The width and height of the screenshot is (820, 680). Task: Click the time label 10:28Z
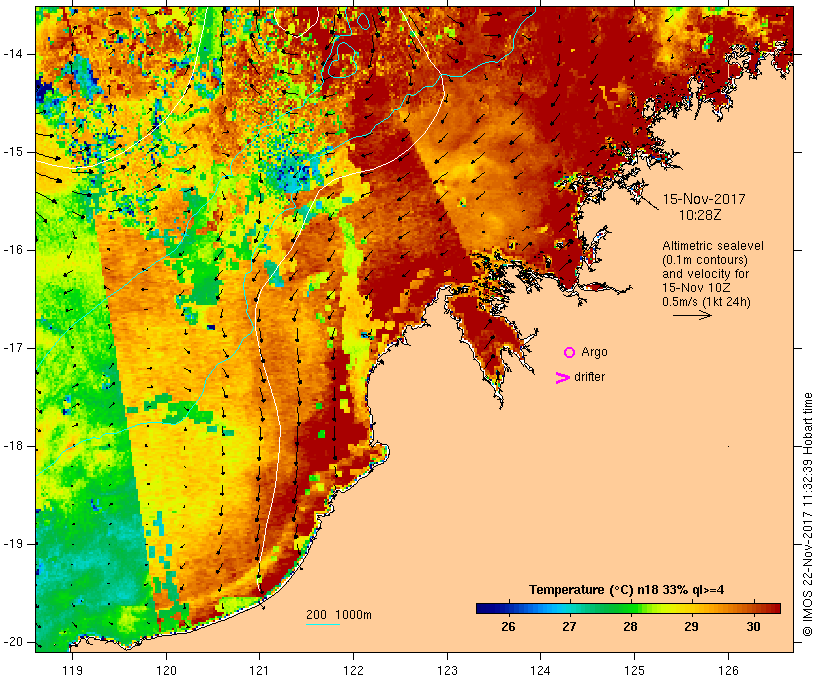[700, 215]
